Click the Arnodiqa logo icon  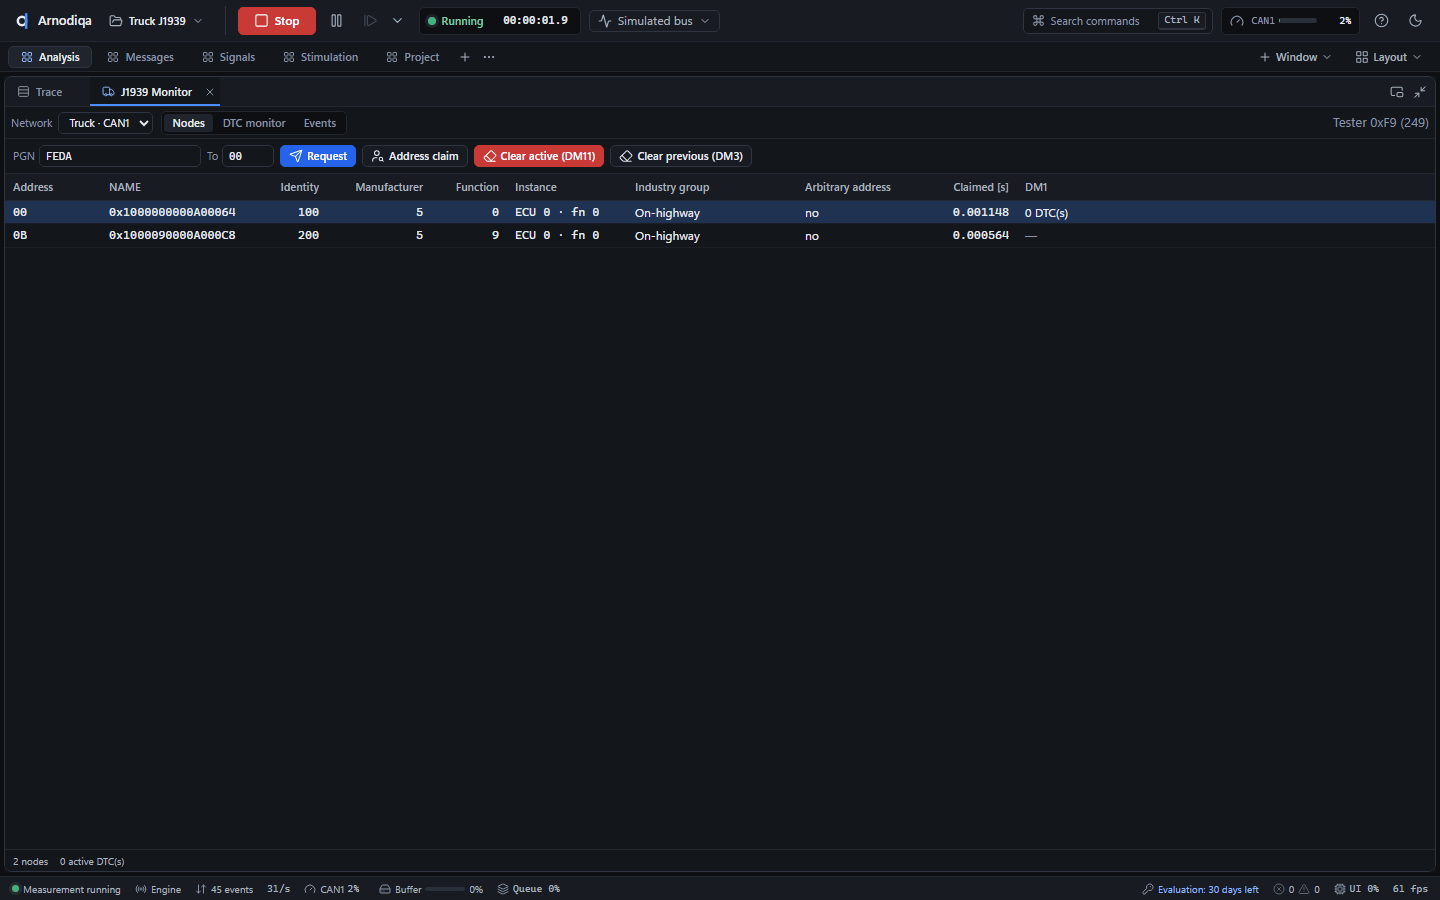click(x=22, y=21)
